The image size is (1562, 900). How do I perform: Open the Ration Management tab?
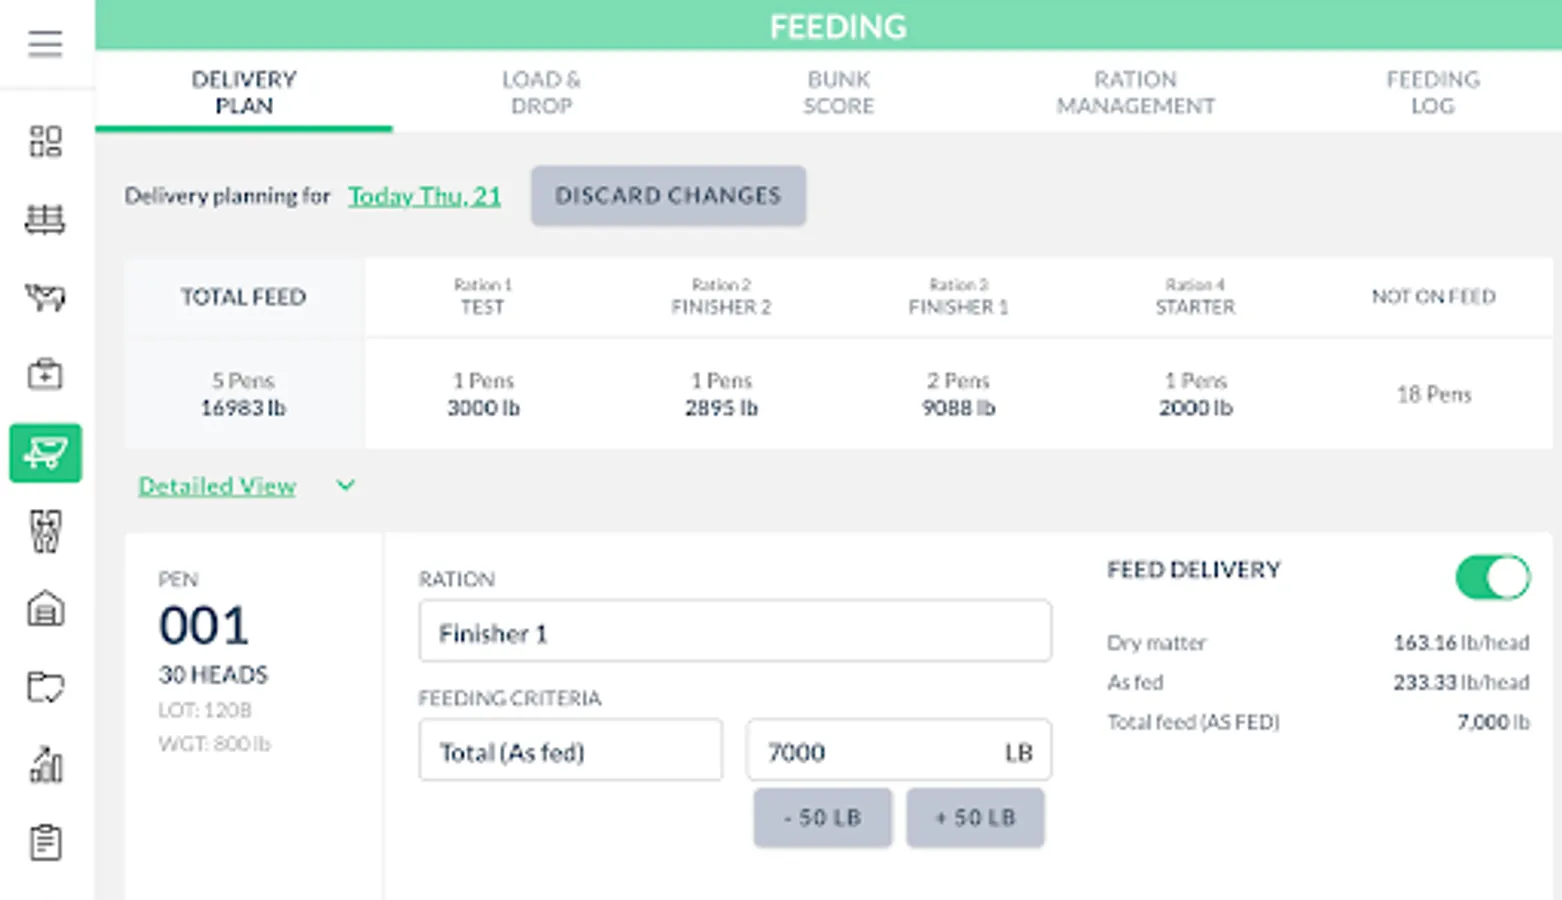click(1135, 92)
